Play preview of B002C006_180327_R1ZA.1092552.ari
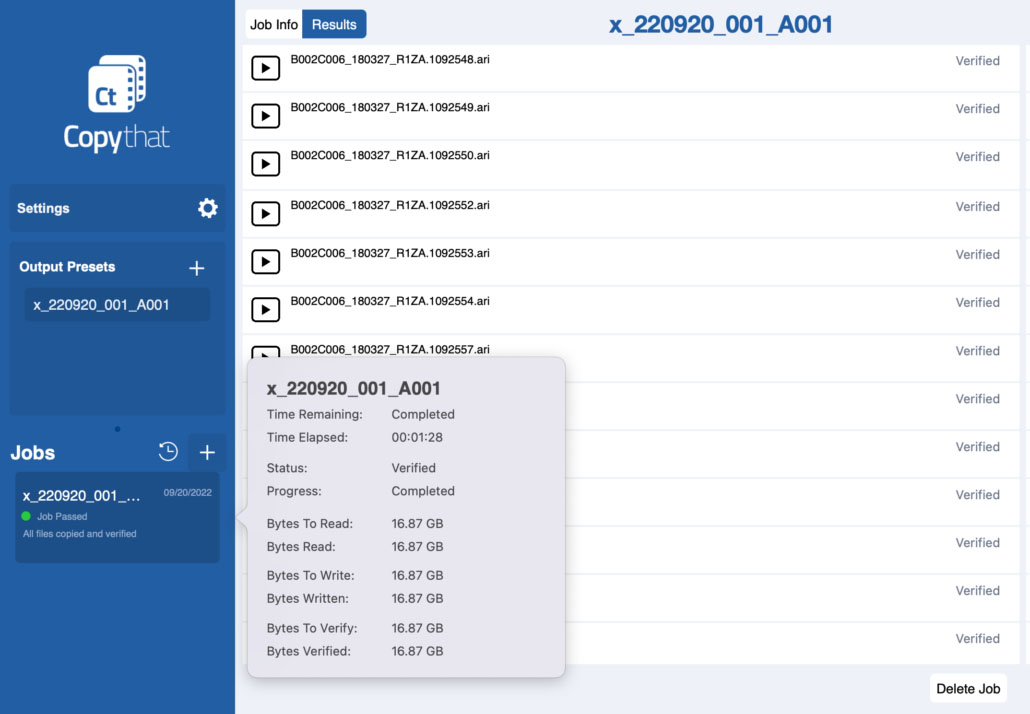 (265, 213)
